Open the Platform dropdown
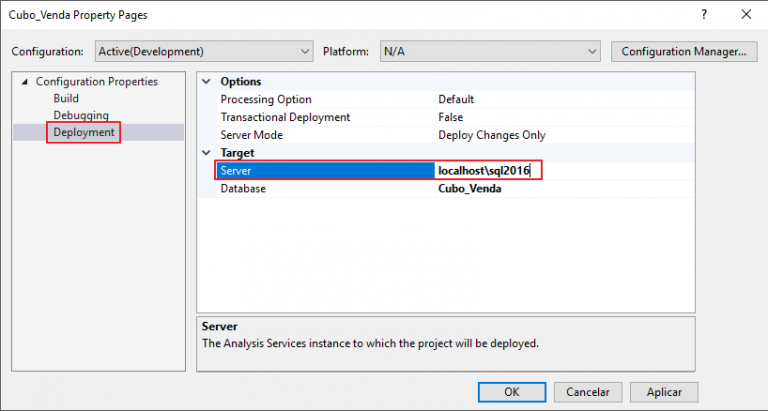This screenshot has width=768, height=411. 490,51
